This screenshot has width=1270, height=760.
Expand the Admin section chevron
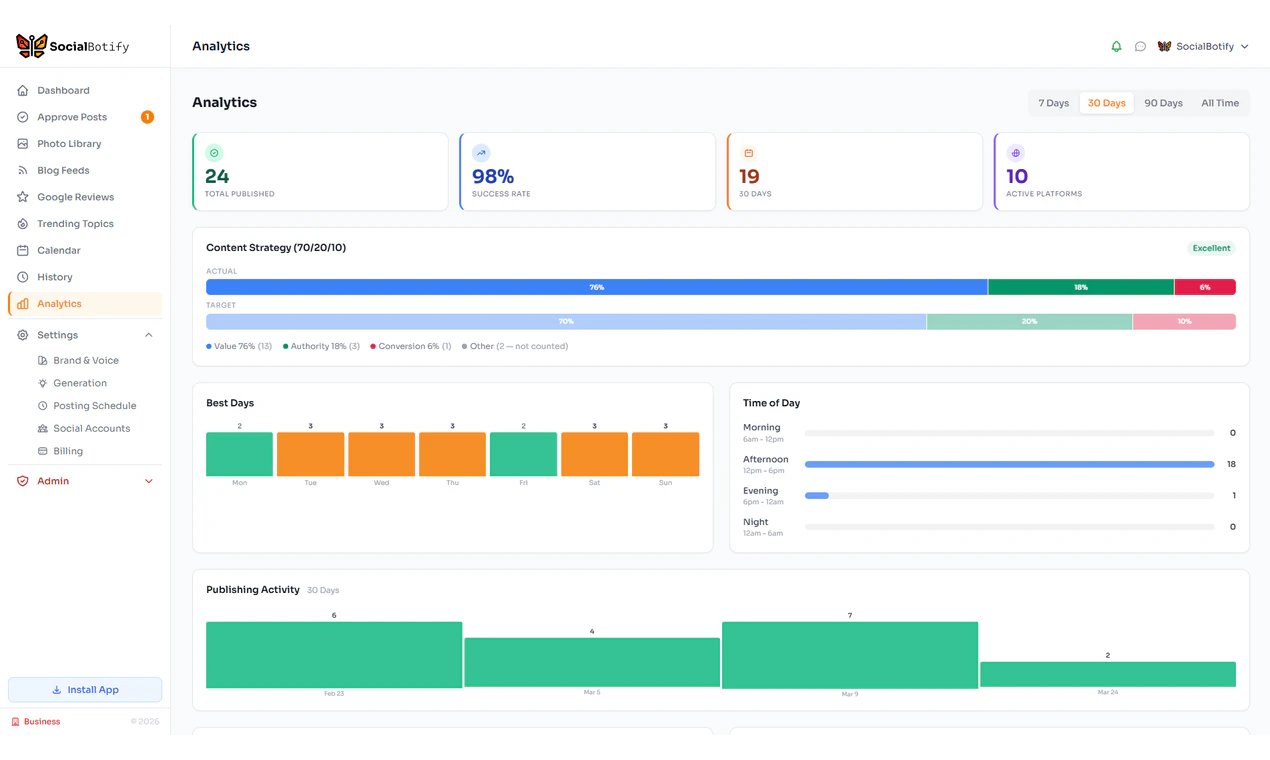pos(149,481)
